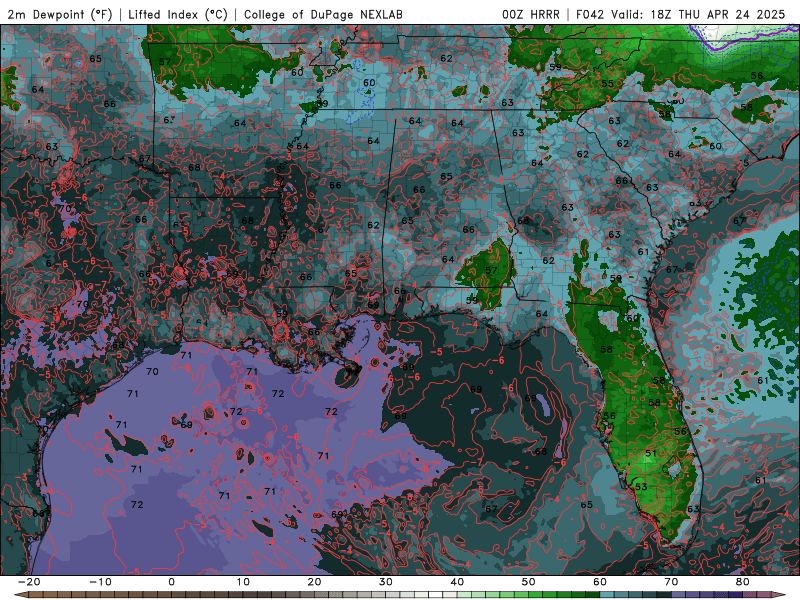Click the '20' label on the color scale
This screenshot has width=800, height=600.
pos(314,582)
